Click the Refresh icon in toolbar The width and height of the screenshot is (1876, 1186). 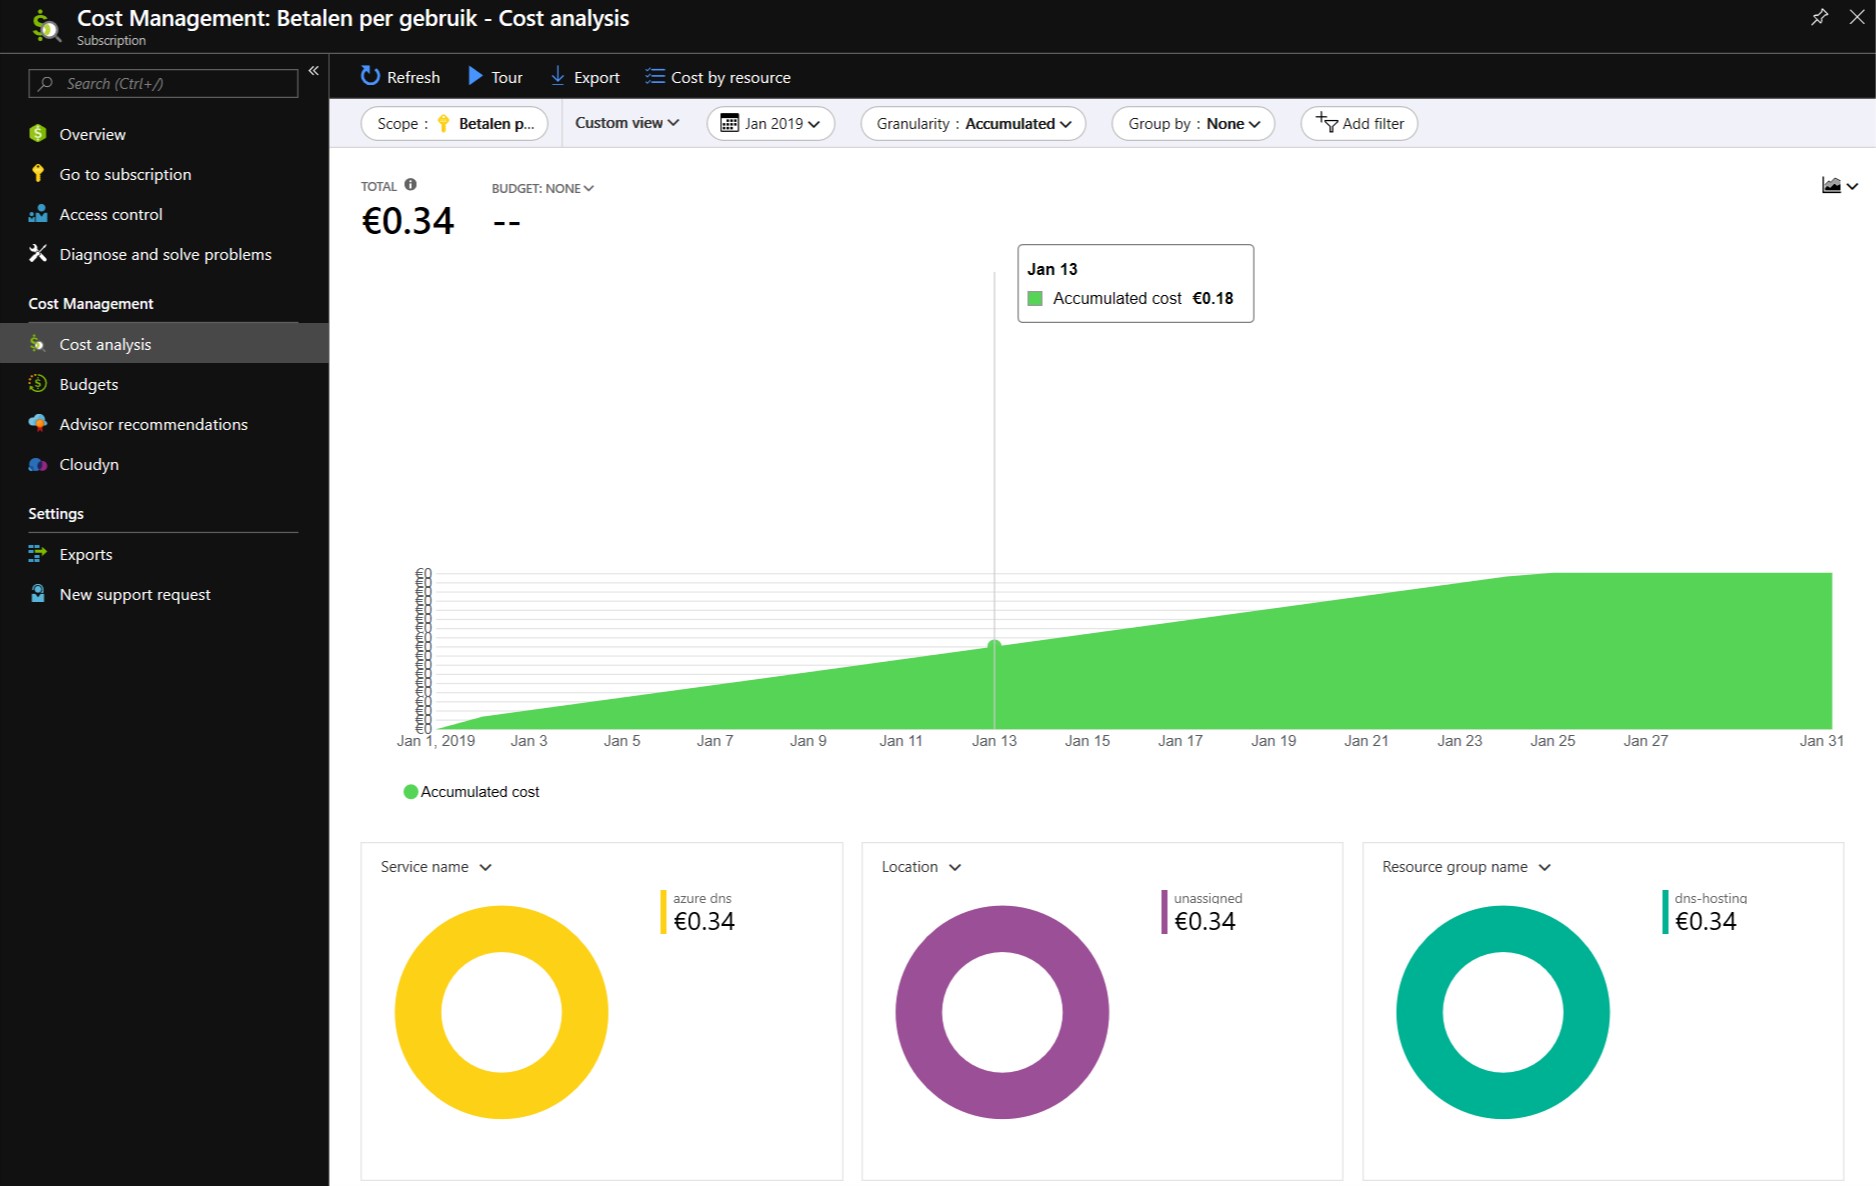tap(370, 76)
